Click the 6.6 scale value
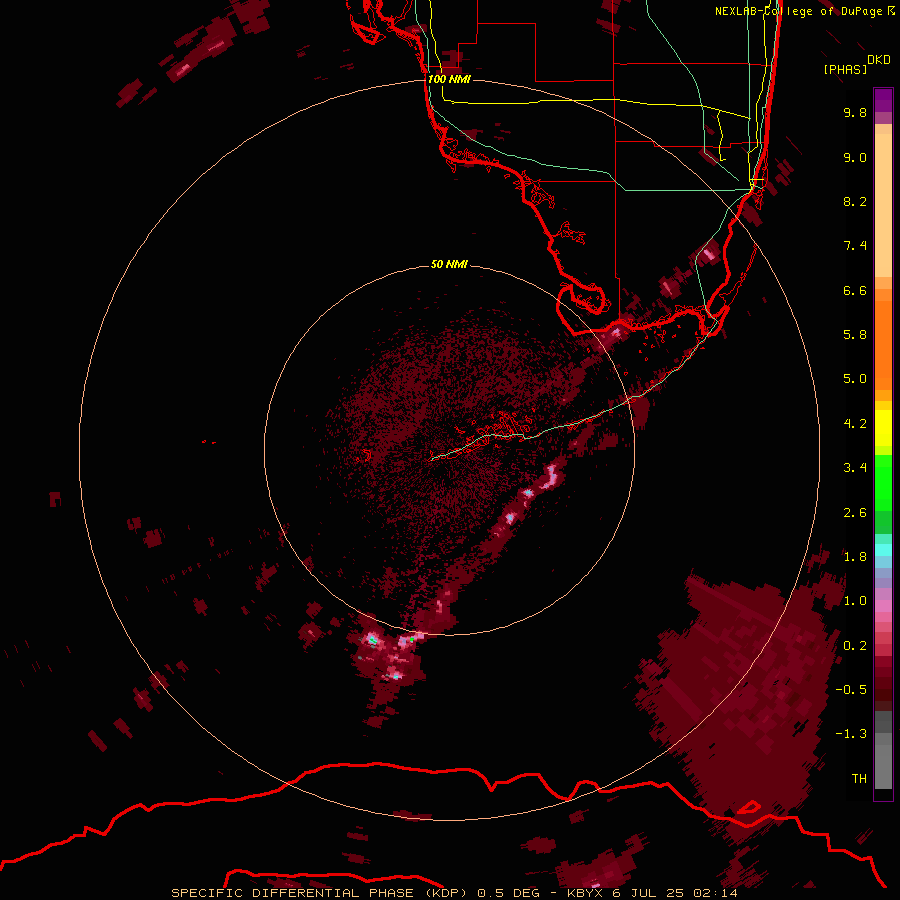This screenshot has height=900, width=900. pyautogui.click(x=855, y=290)
